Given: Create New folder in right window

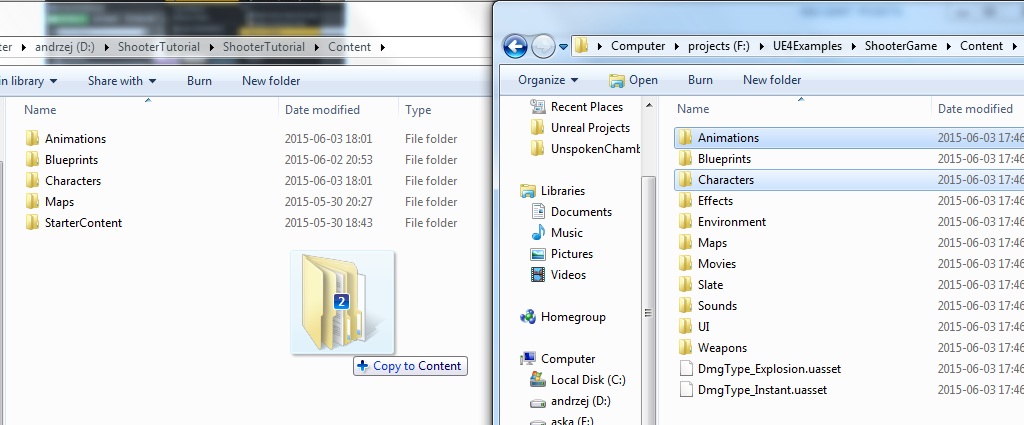Looking at the screenshot, I should coord(772,80).
